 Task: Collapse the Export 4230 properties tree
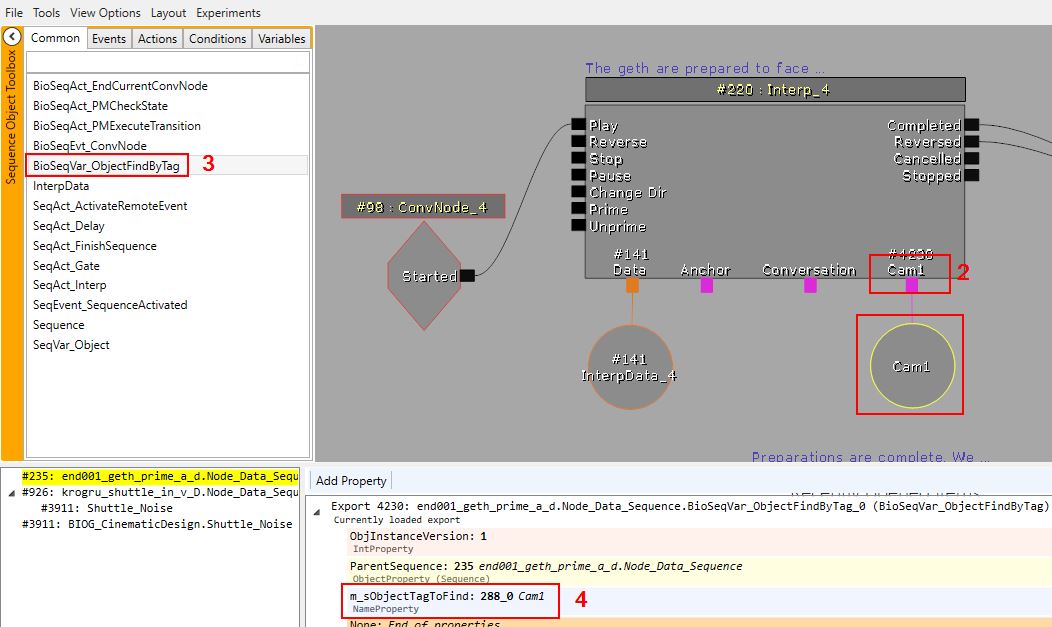tap(317, 512)
